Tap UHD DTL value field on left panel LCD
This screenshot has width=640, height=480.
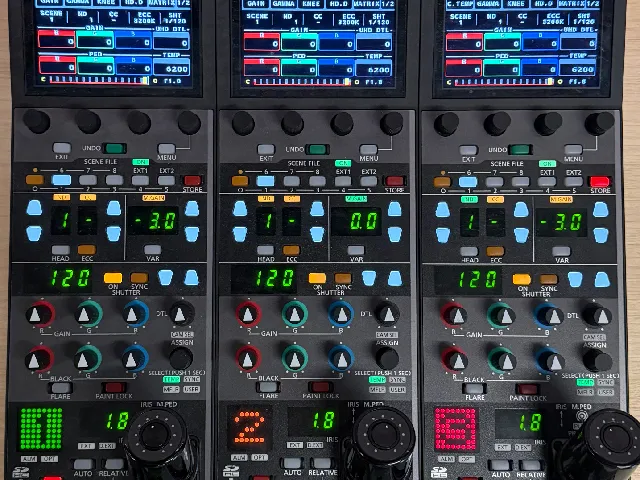[172, 42]
